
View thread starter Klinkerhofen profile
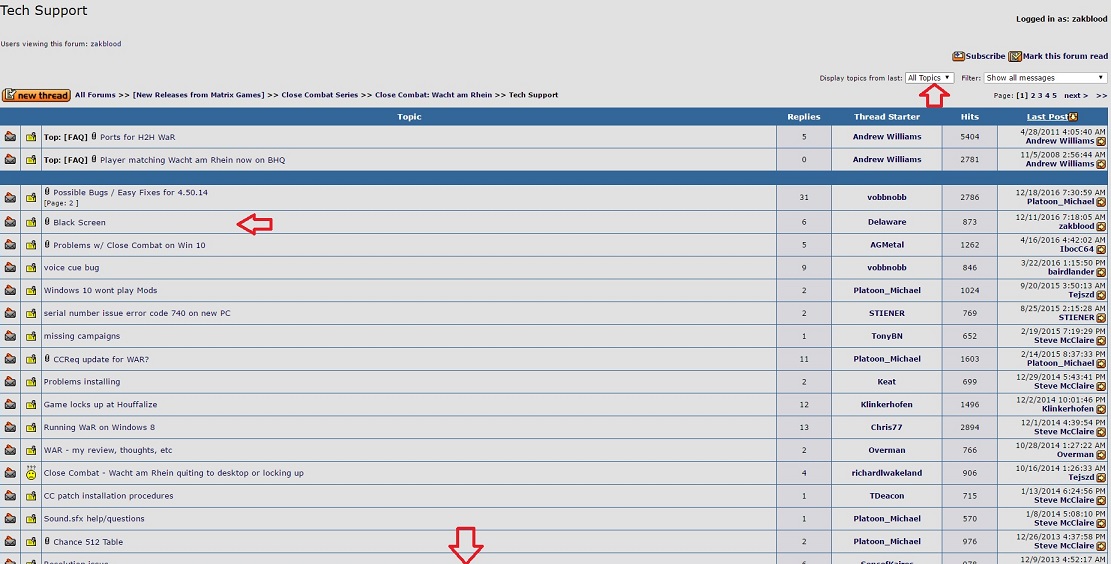(x=886, y=405)
